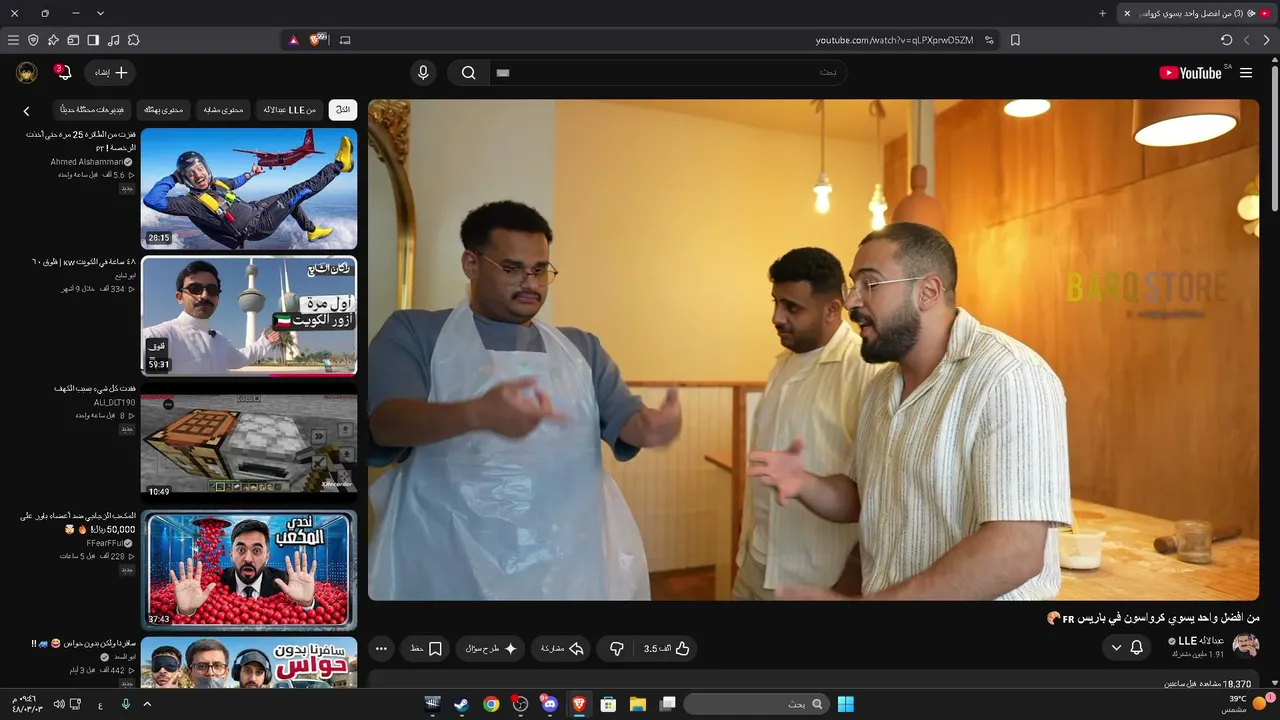Reload the current page
The width and height of the screenshot is (1280, 720).
(1226, 40)
